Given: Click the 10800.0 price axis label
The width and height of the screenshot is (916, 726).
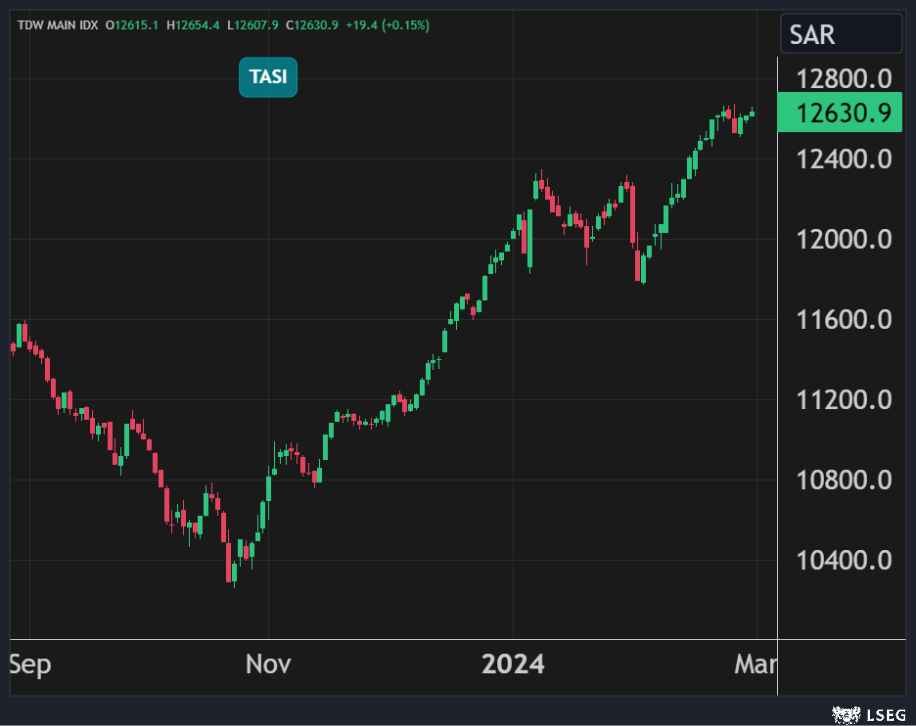Looking at the screenshot, I should (x=845, y=480).
